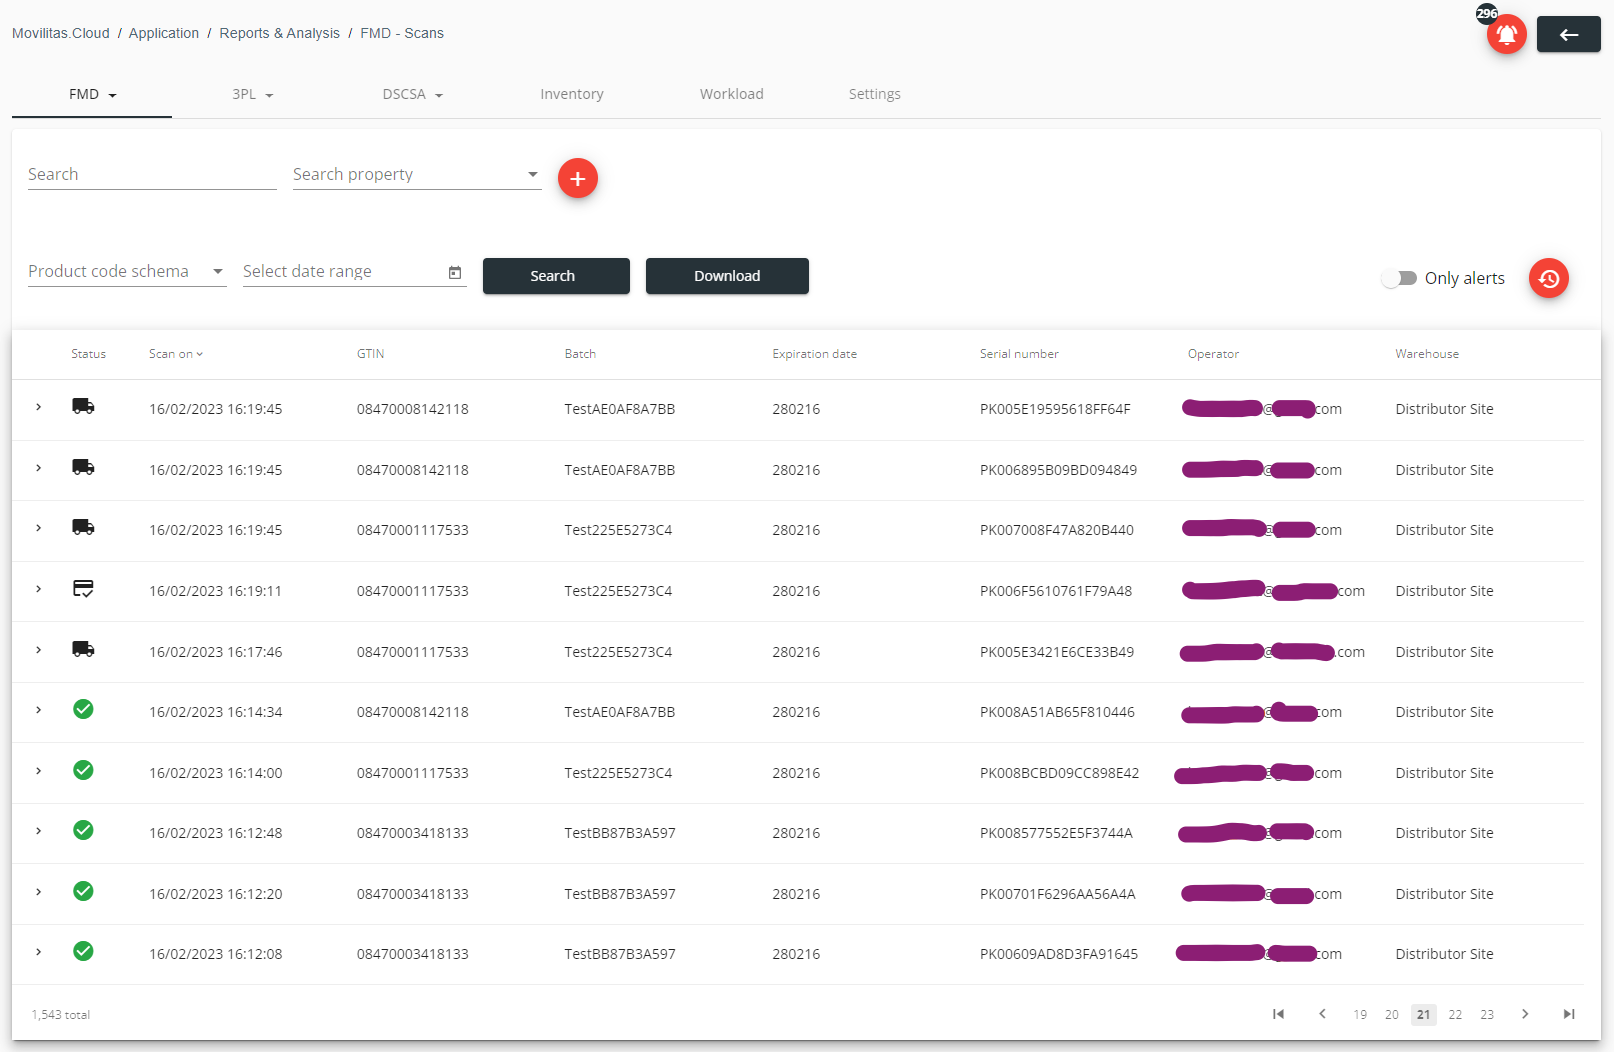Go to the next results page
Image resolution: width=1614 pixels, height=1052 pixels.
pyautogui.click(x=1525, y=1014)
